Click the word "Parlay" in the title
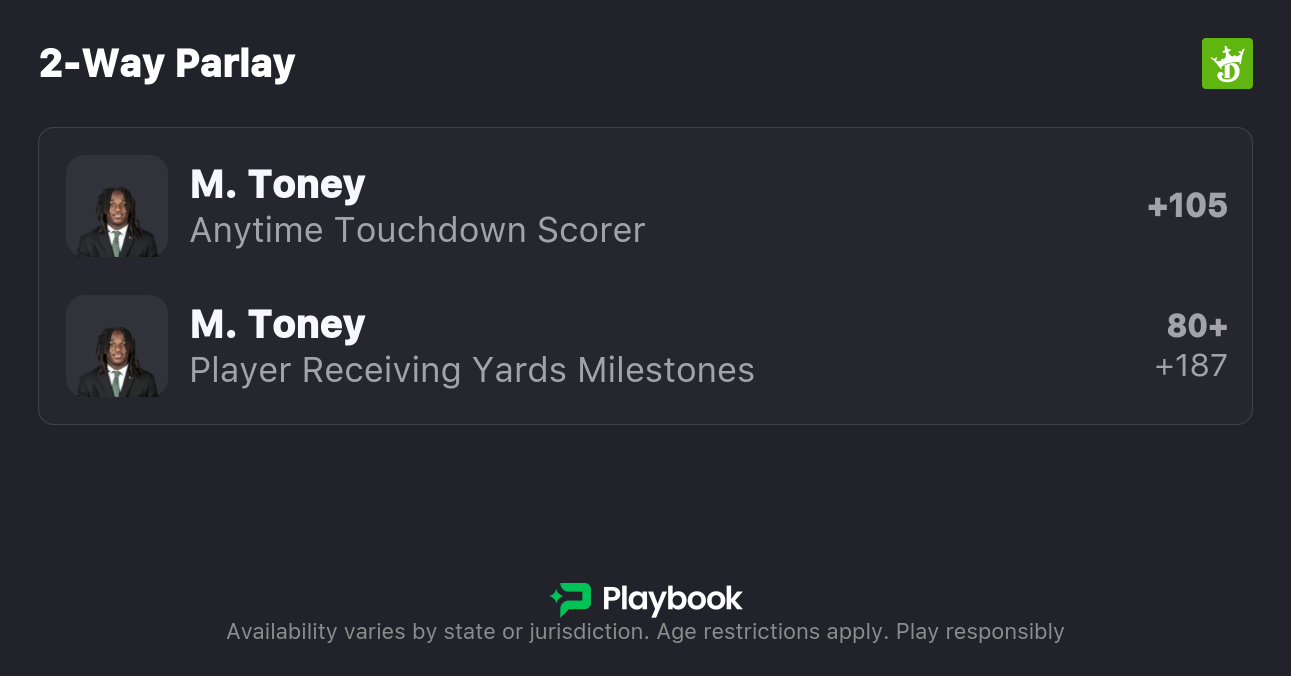The width and height of the screenshot is (1291, 676). 235,64
